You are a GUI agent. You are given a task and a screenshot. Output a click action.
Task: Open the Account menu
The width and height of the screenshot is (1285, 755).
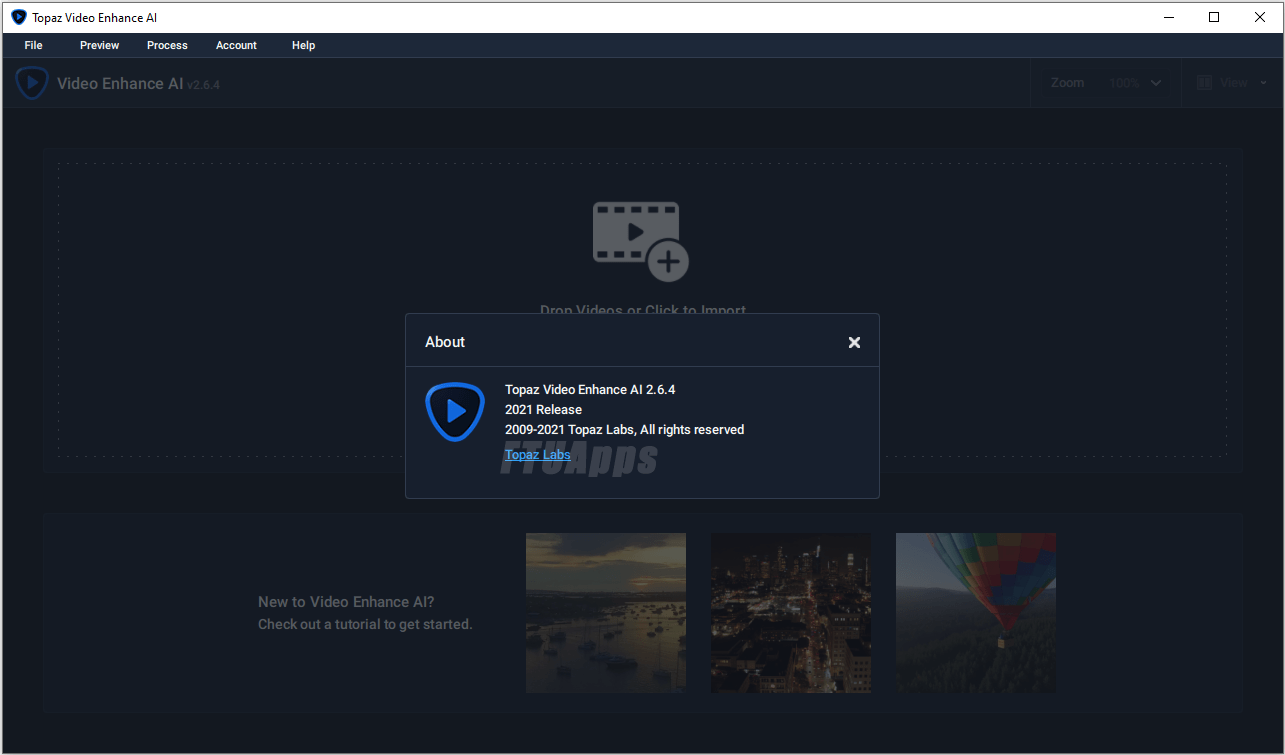236,45
